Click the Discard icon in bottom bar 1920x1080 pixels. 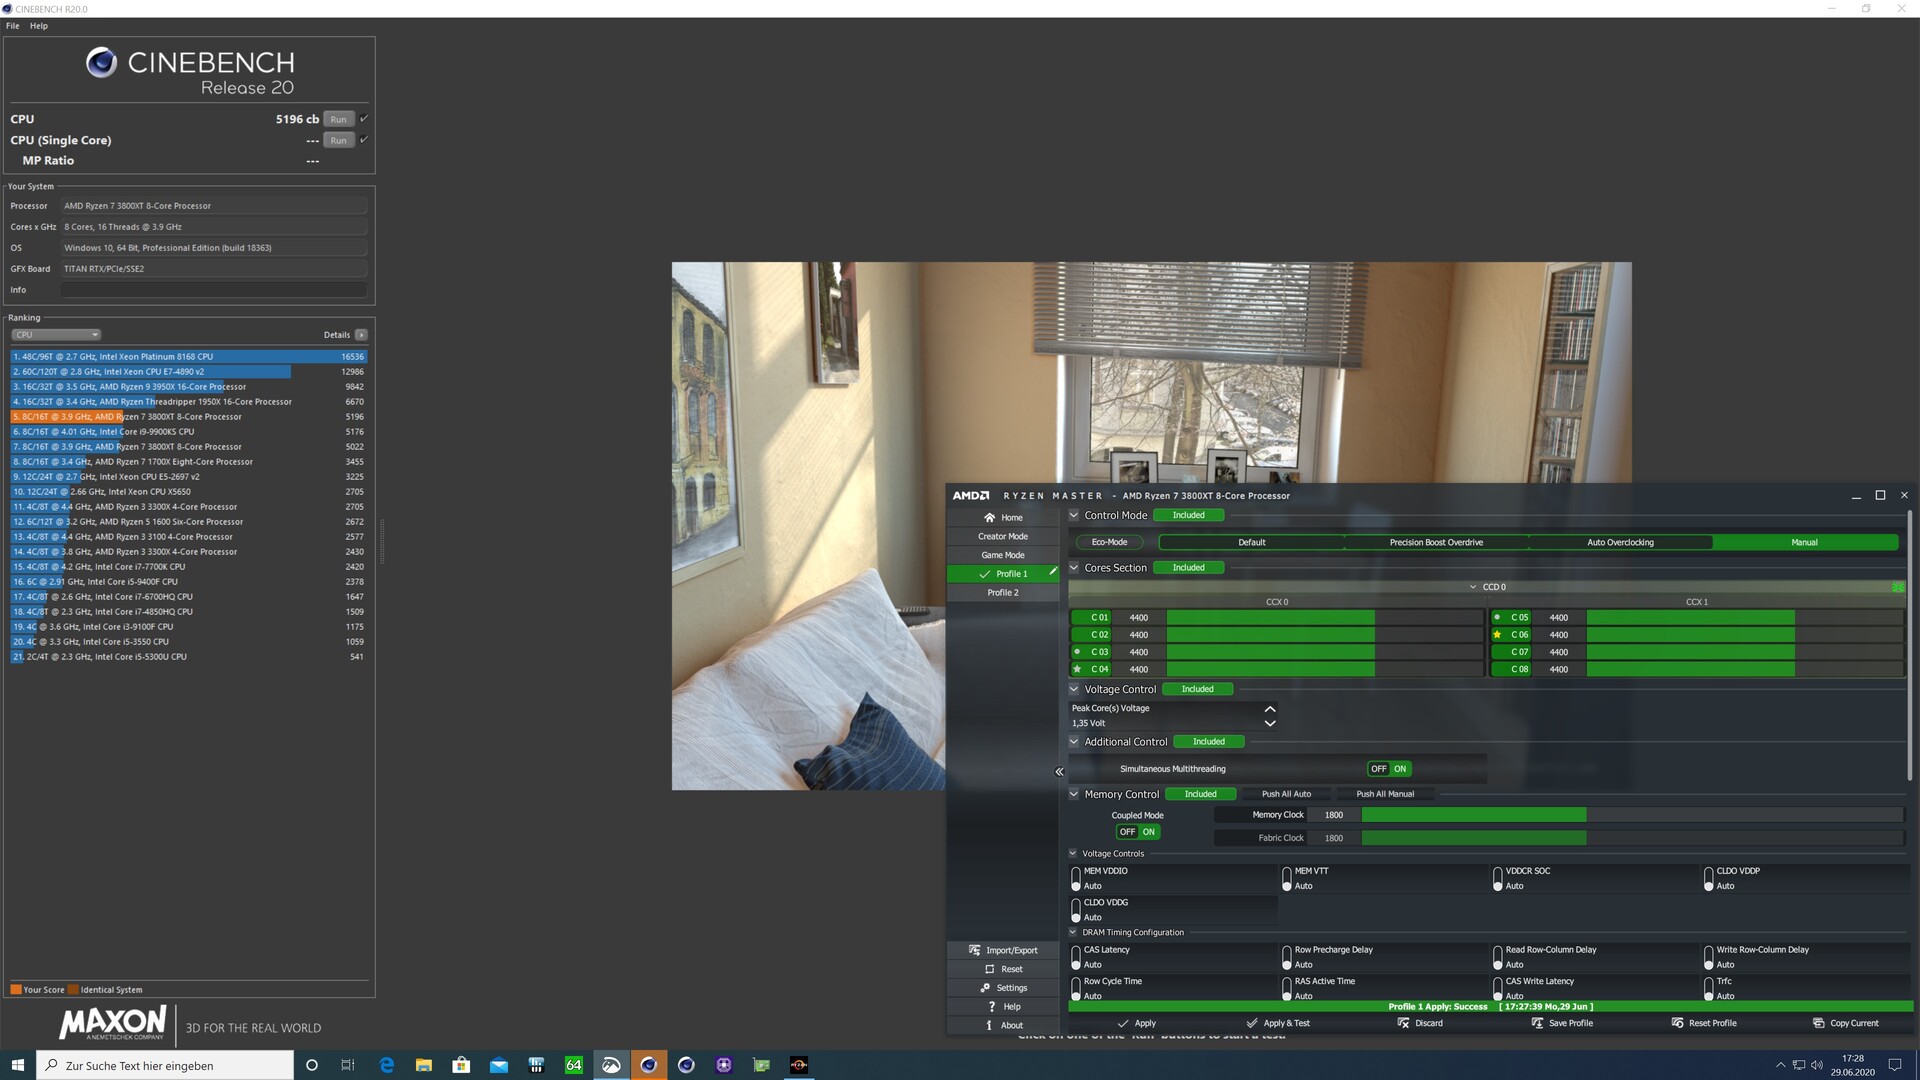[x=1403, y=1023]
